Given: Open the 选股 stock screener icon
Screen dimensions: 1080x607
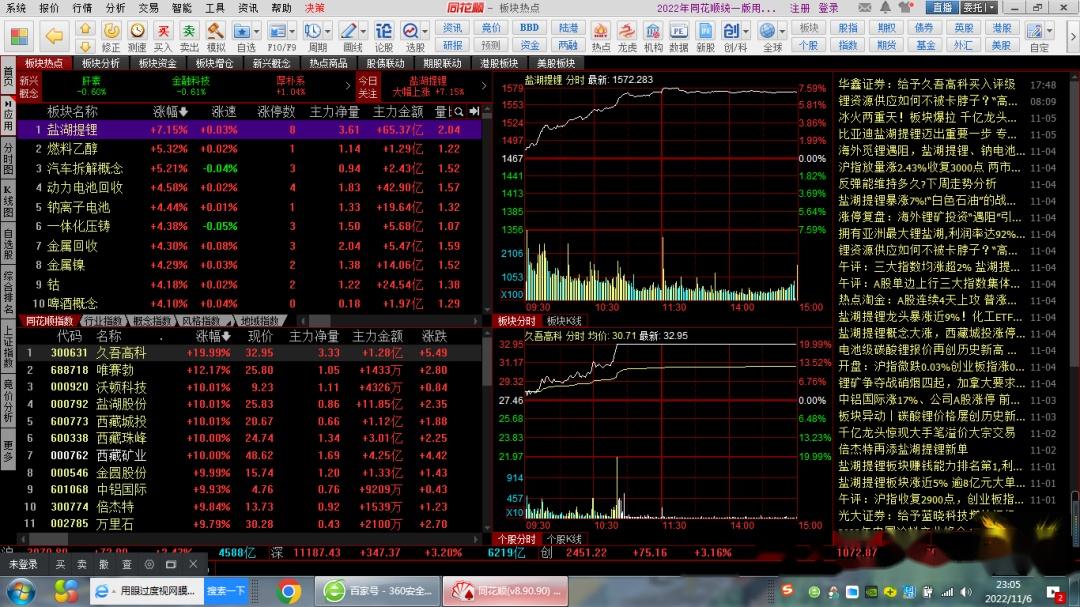Looking at the screenshot, I should point(411,37).
